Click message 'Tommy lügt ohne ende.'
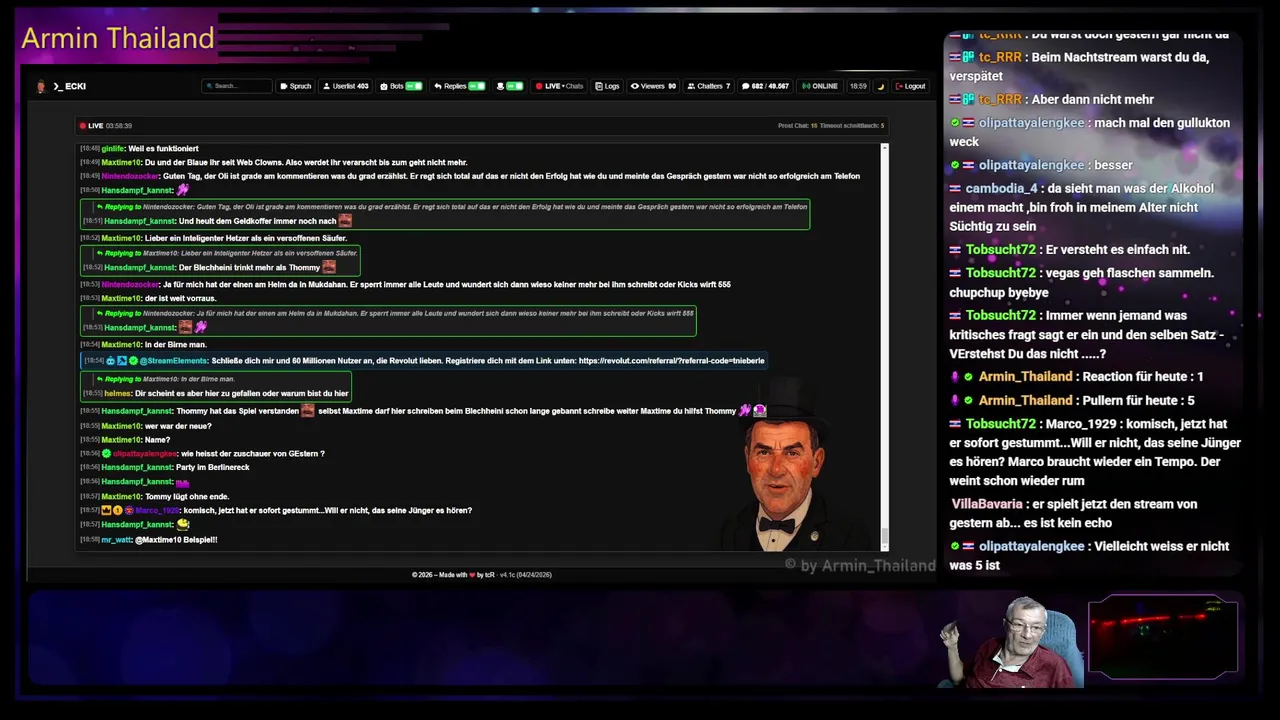This screenshot has width=1280, height=720. point(187,496)
